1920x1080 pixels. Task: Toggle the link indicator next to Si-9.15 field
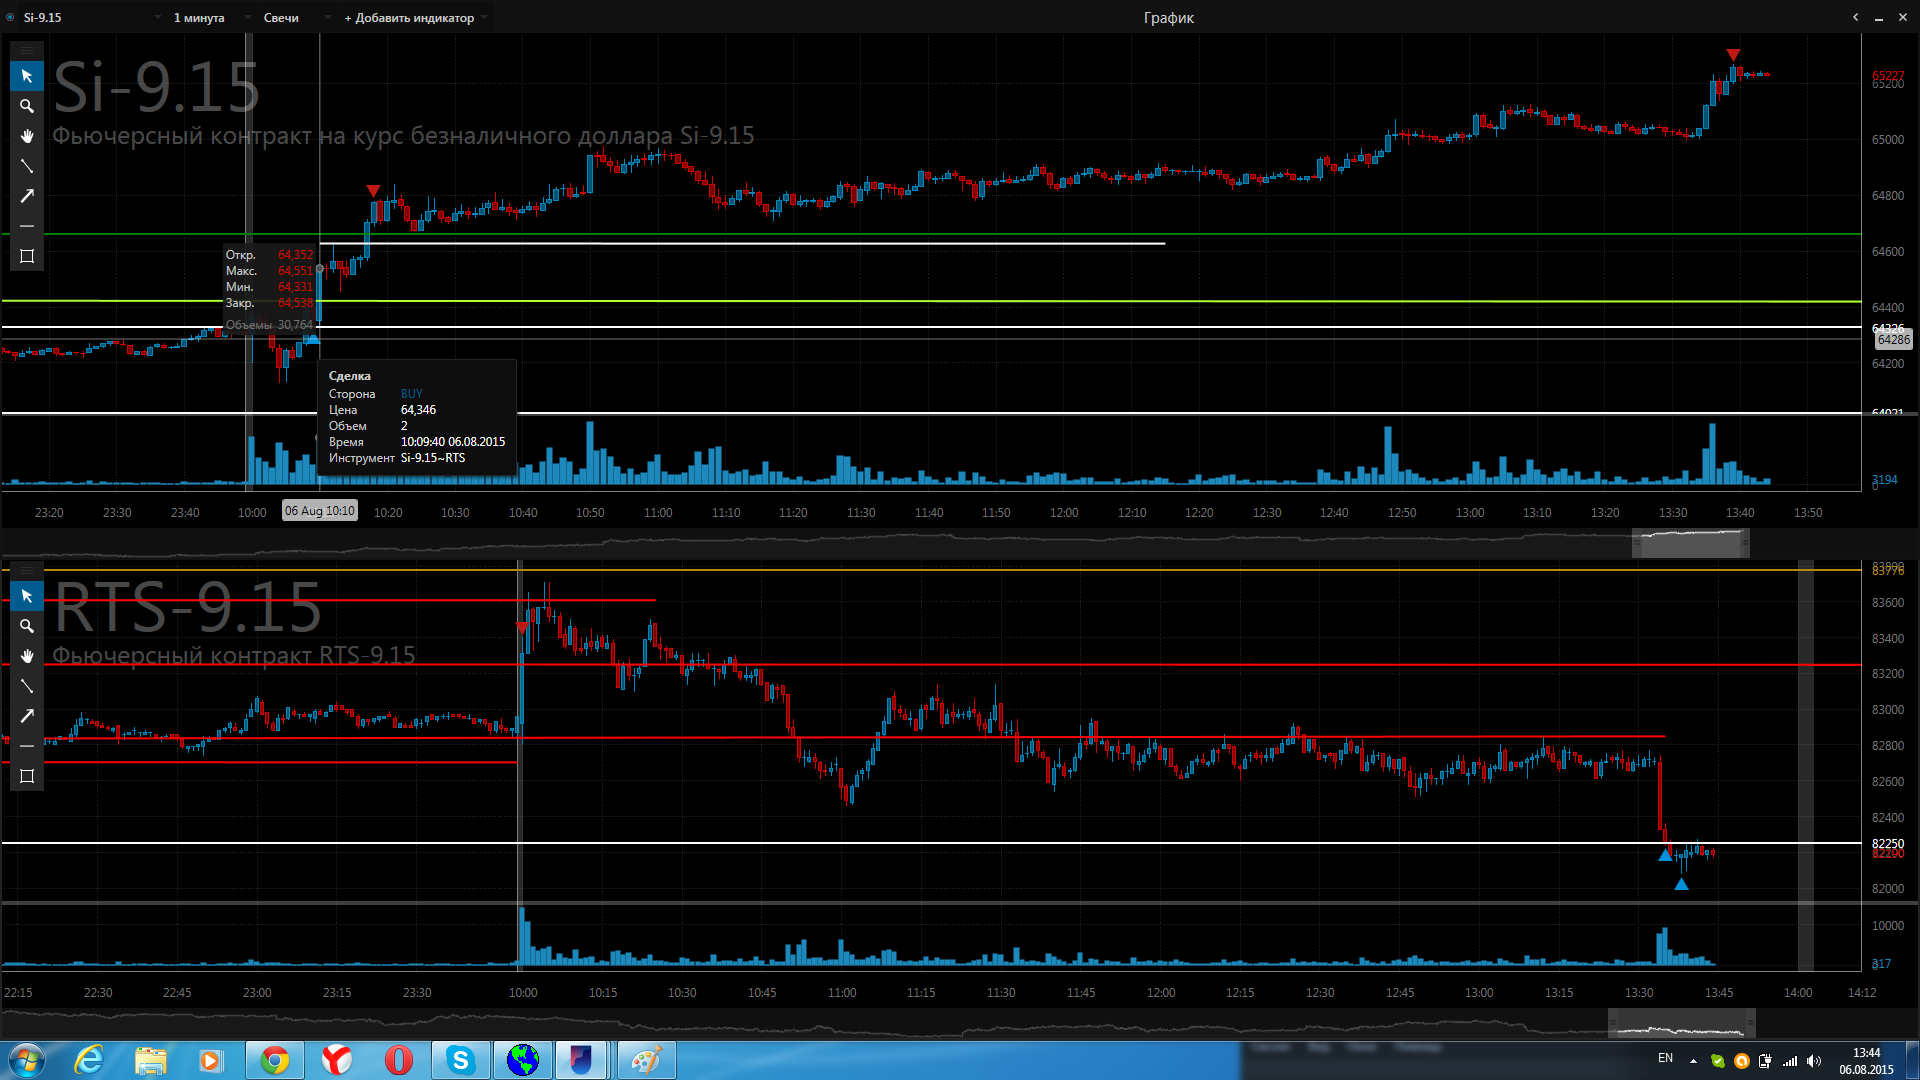pyautogui.click(x=10, y=17)
